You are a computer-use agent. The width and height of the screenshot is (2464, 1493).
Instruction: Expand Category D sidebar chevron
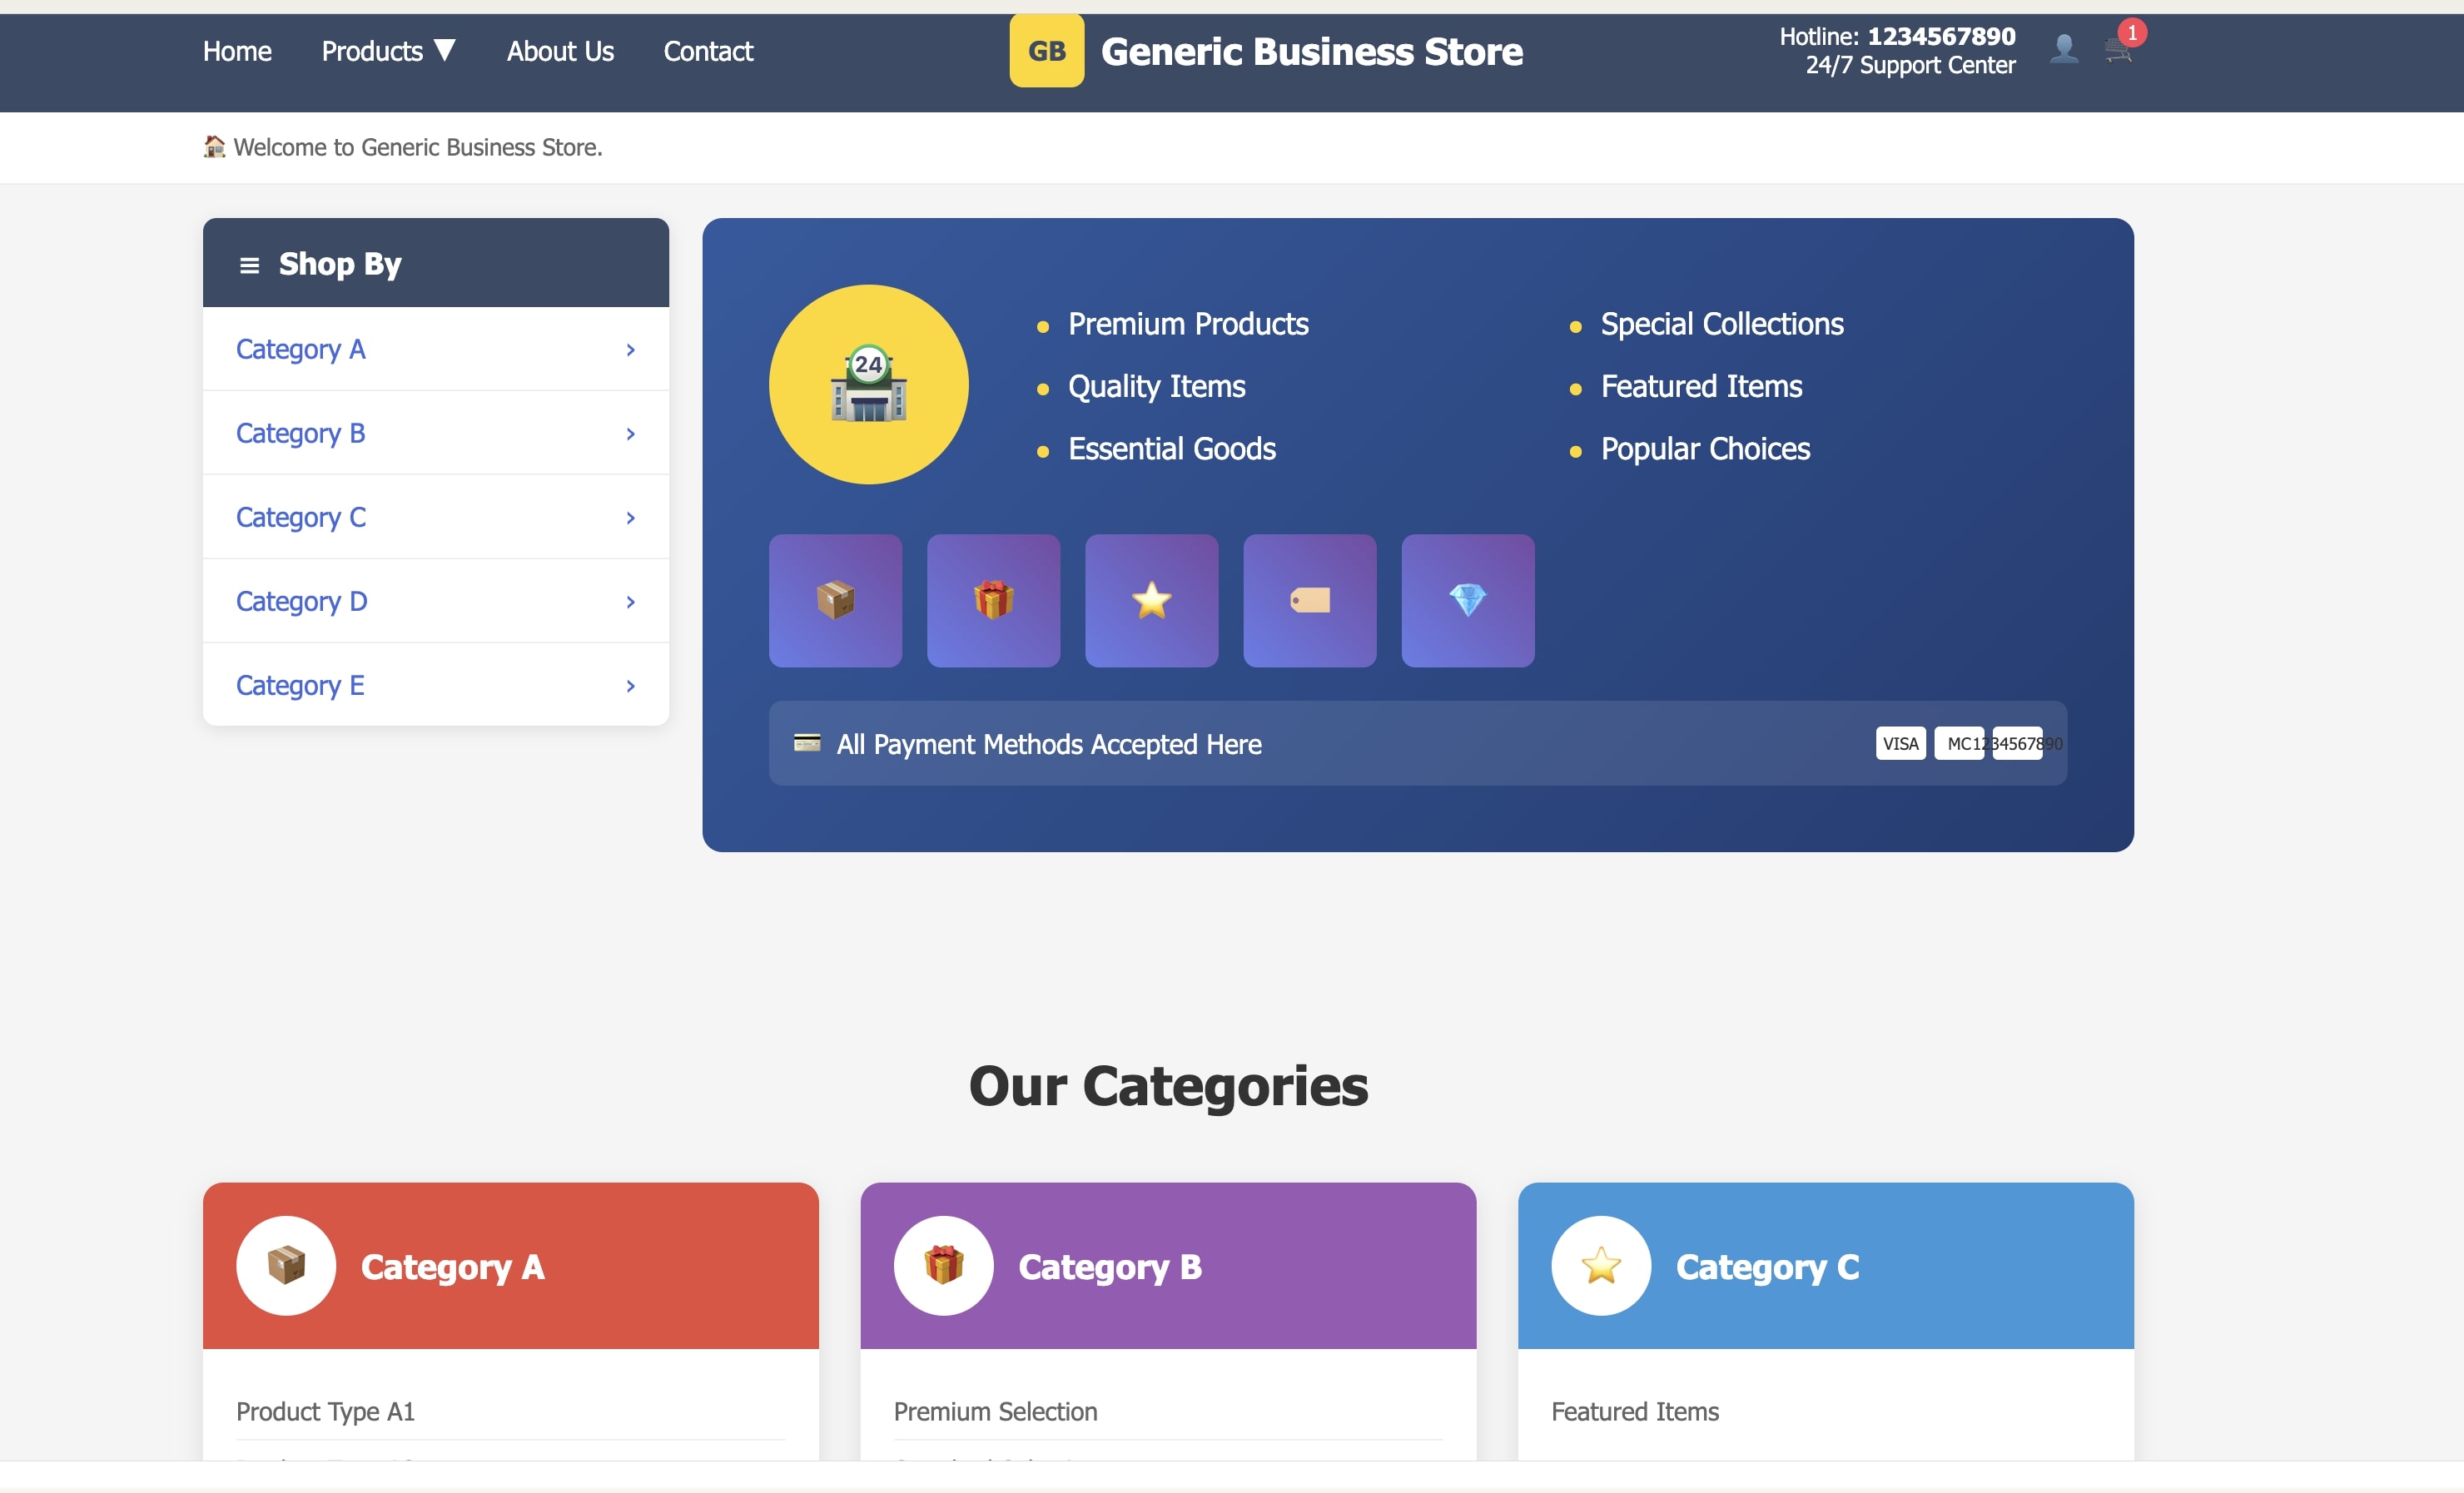click(x=630, y=602)
